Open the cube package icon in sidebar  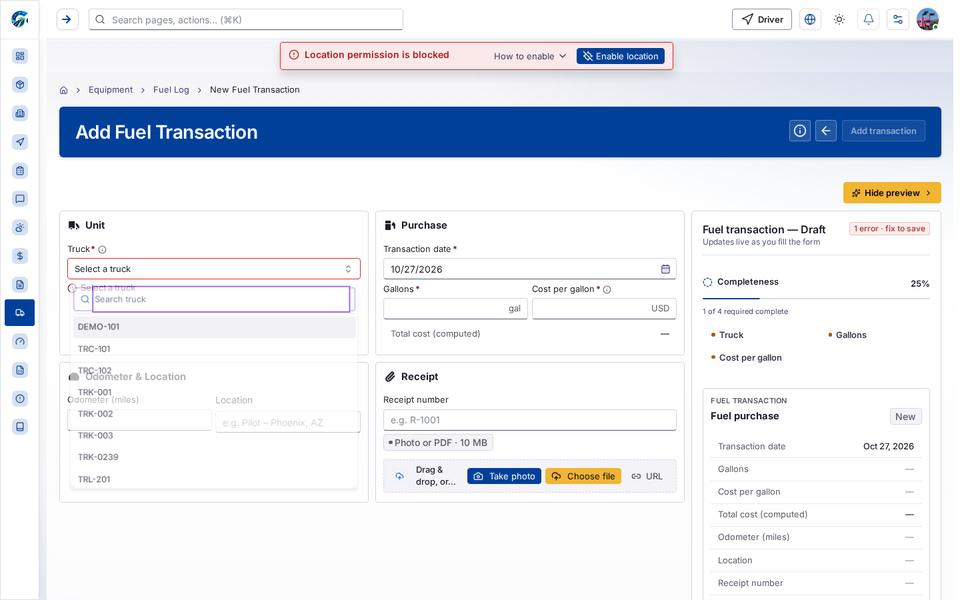[x=20, y=84]
